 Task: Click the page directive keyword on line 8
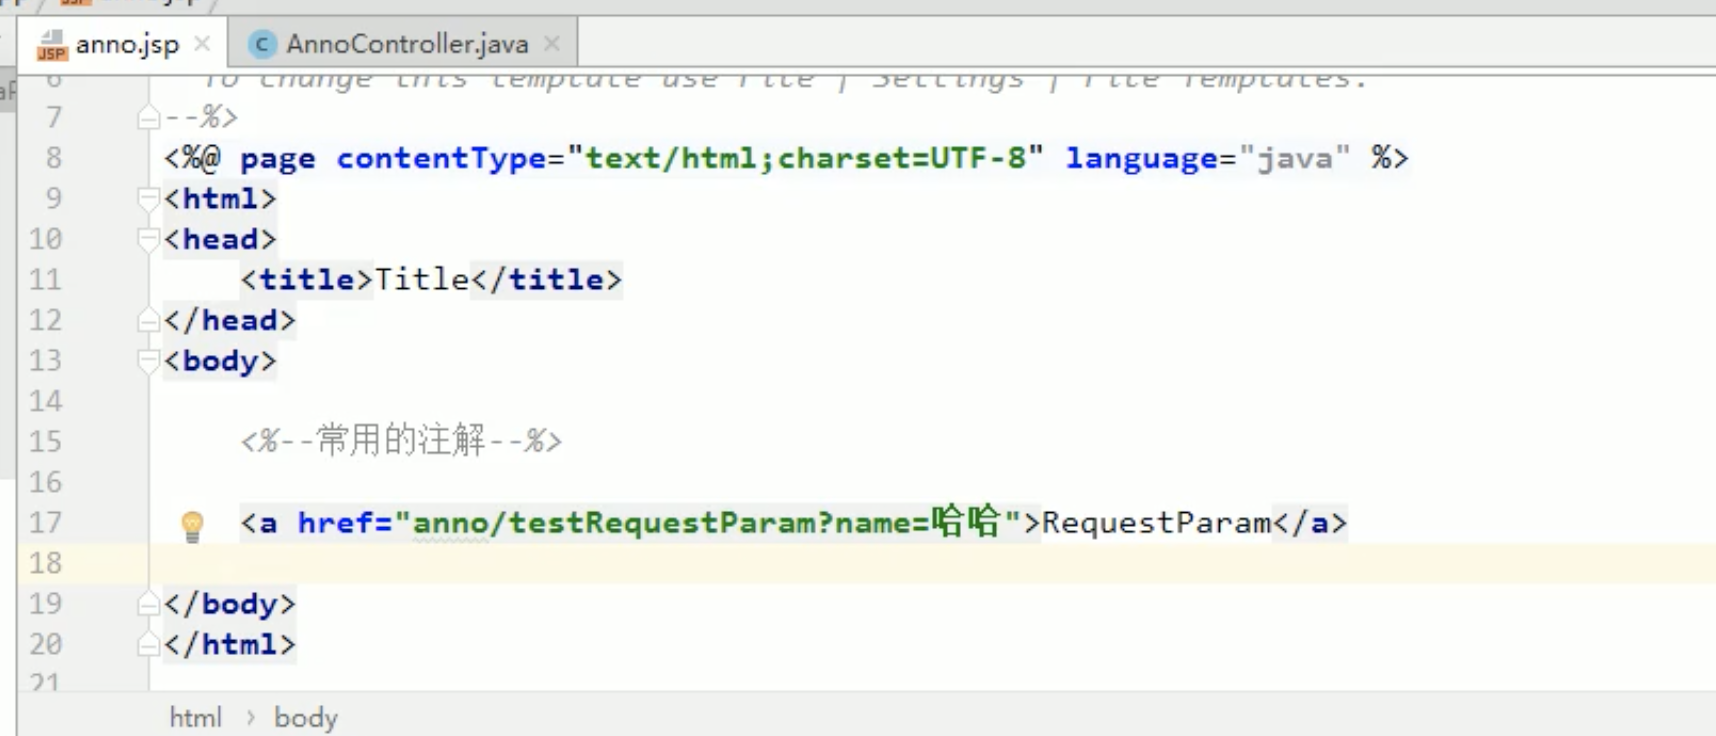[277, 159]
